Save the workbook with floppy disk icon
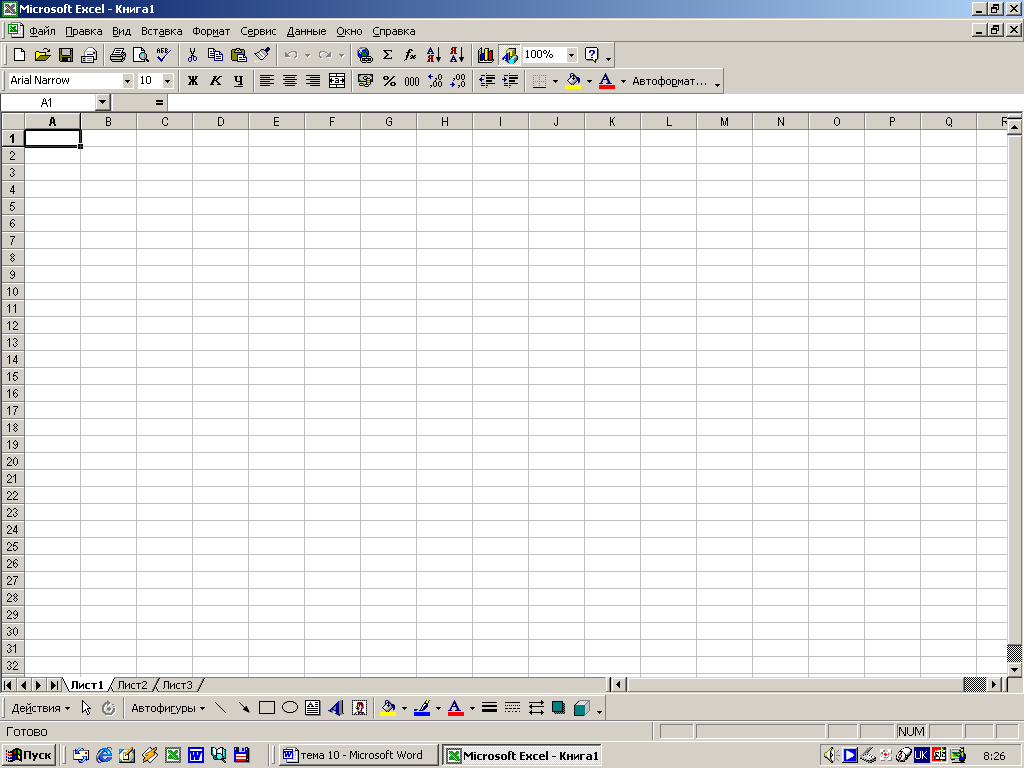This screenshot has width=1024, height=768. point(65,55)
